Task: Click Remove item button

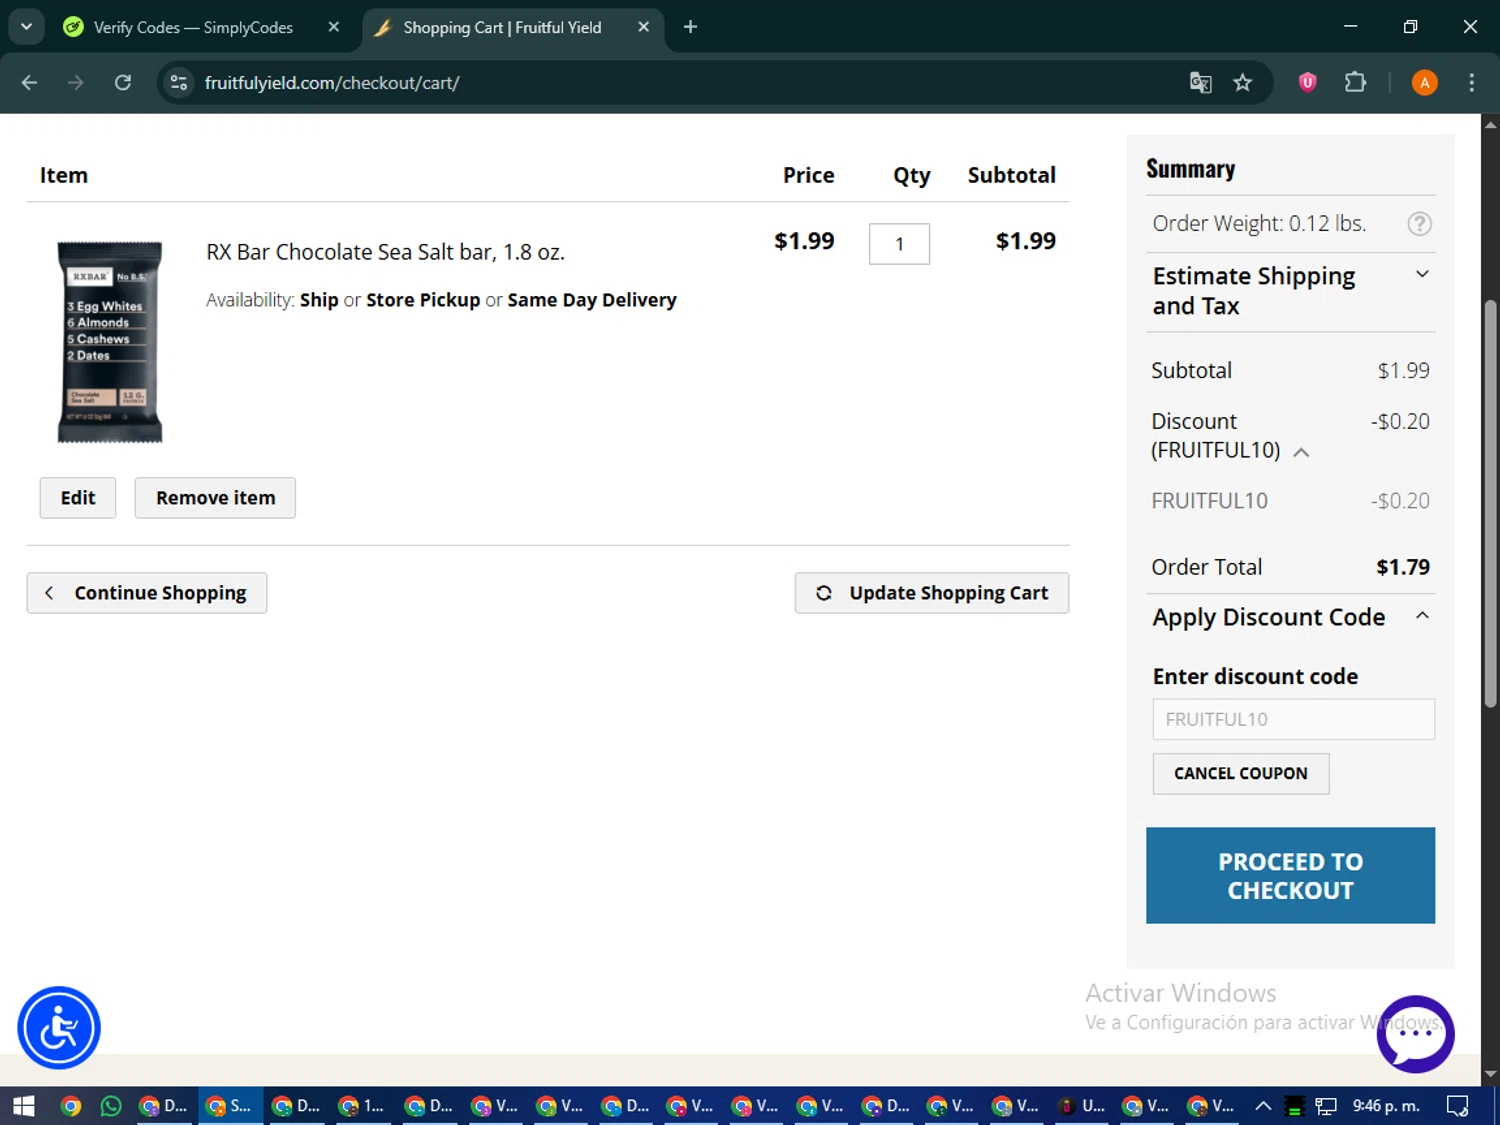Action: coord(215,498)
